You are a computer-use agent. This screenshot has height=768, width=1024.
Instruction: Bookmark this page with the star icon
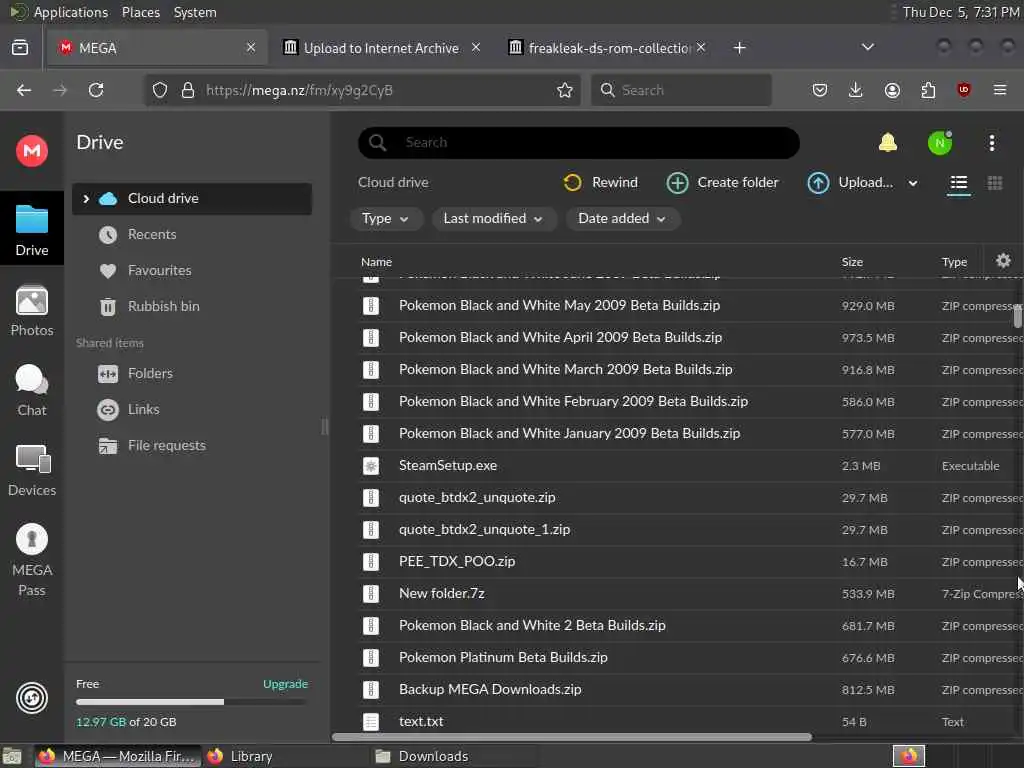pyautogui.click(x=565, y=90)
